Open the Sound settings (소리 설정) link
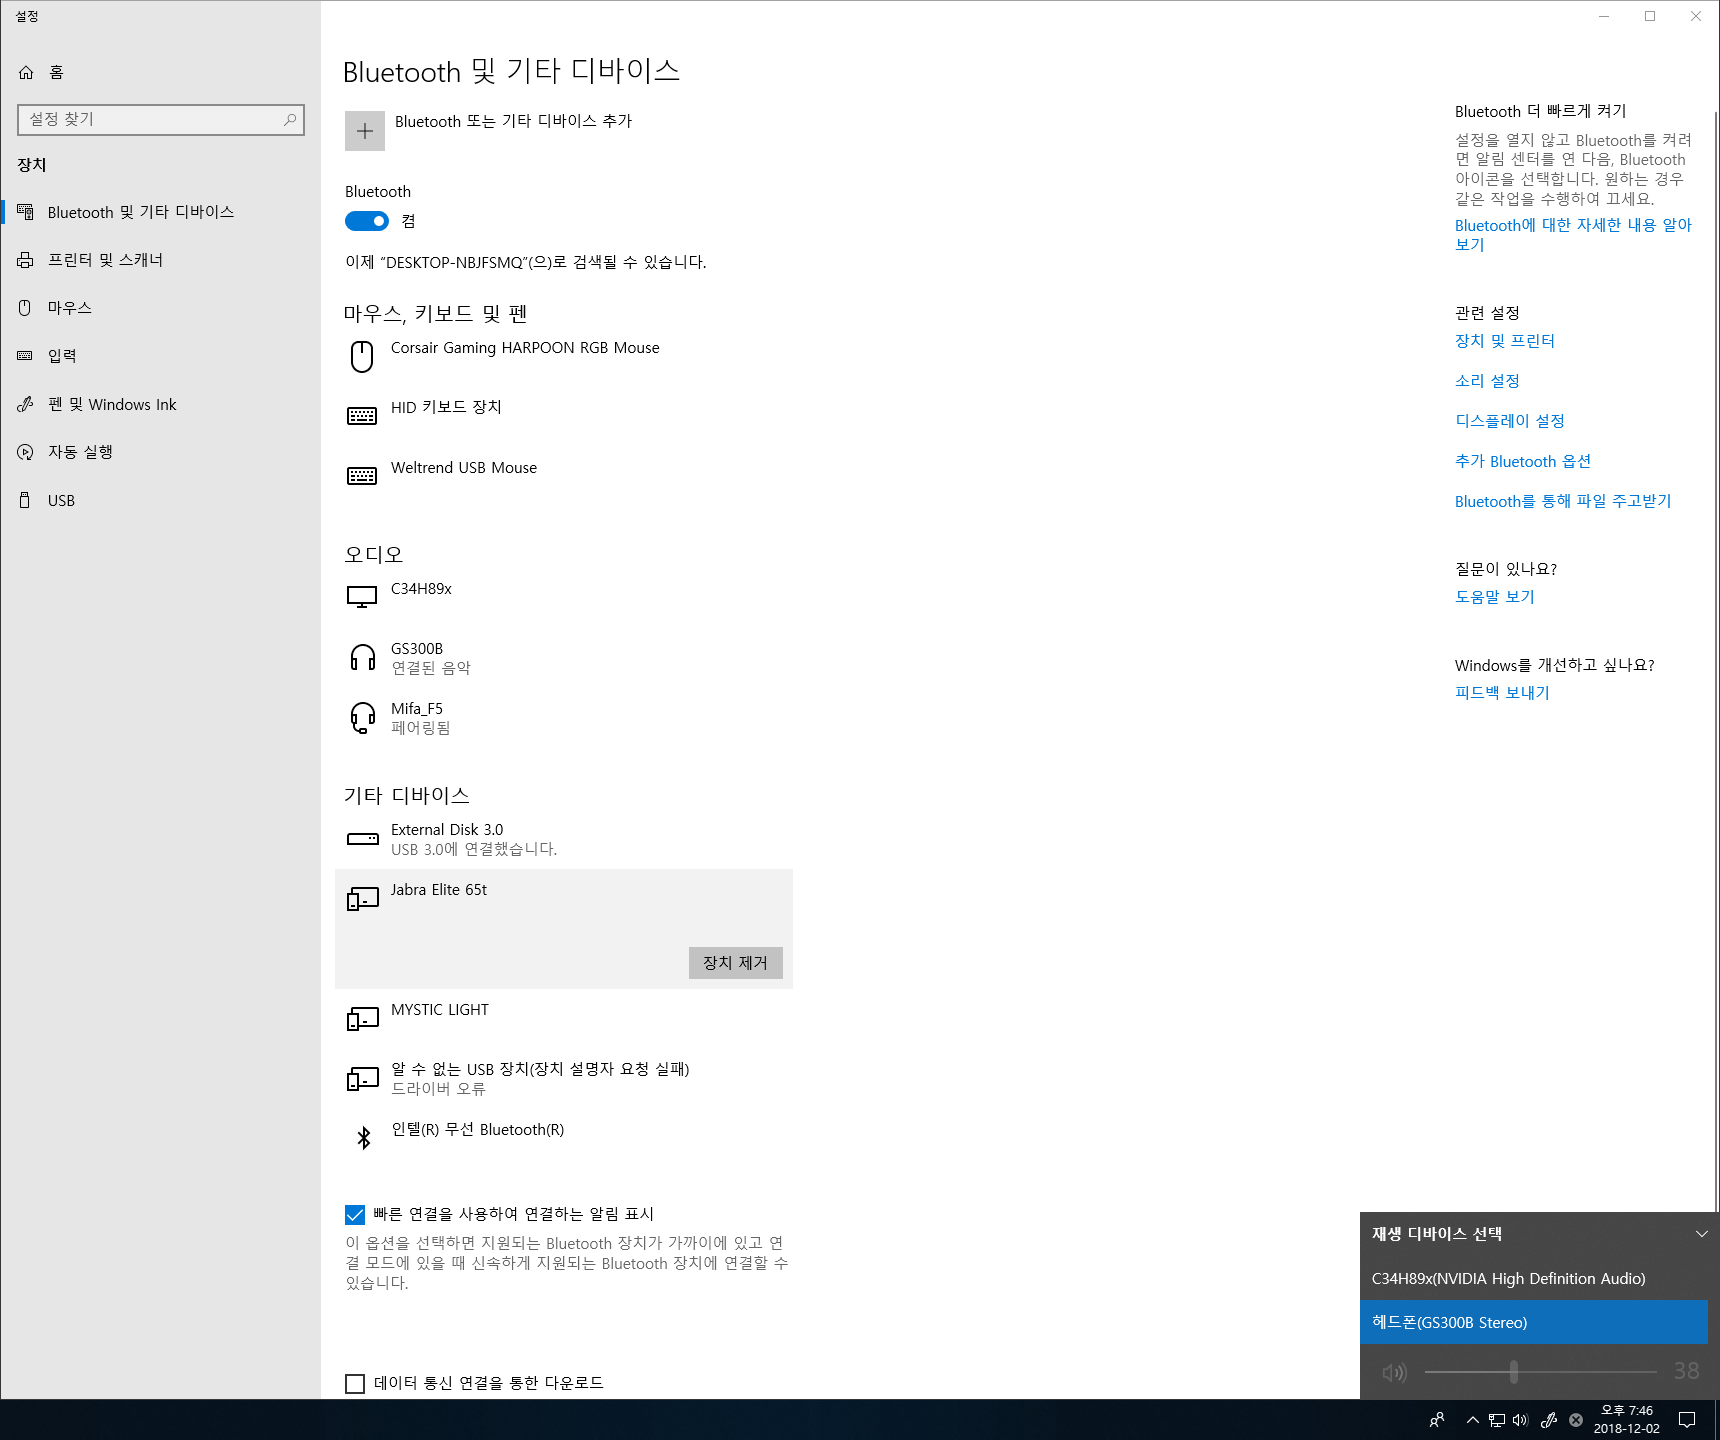 tap(1487, 381)
